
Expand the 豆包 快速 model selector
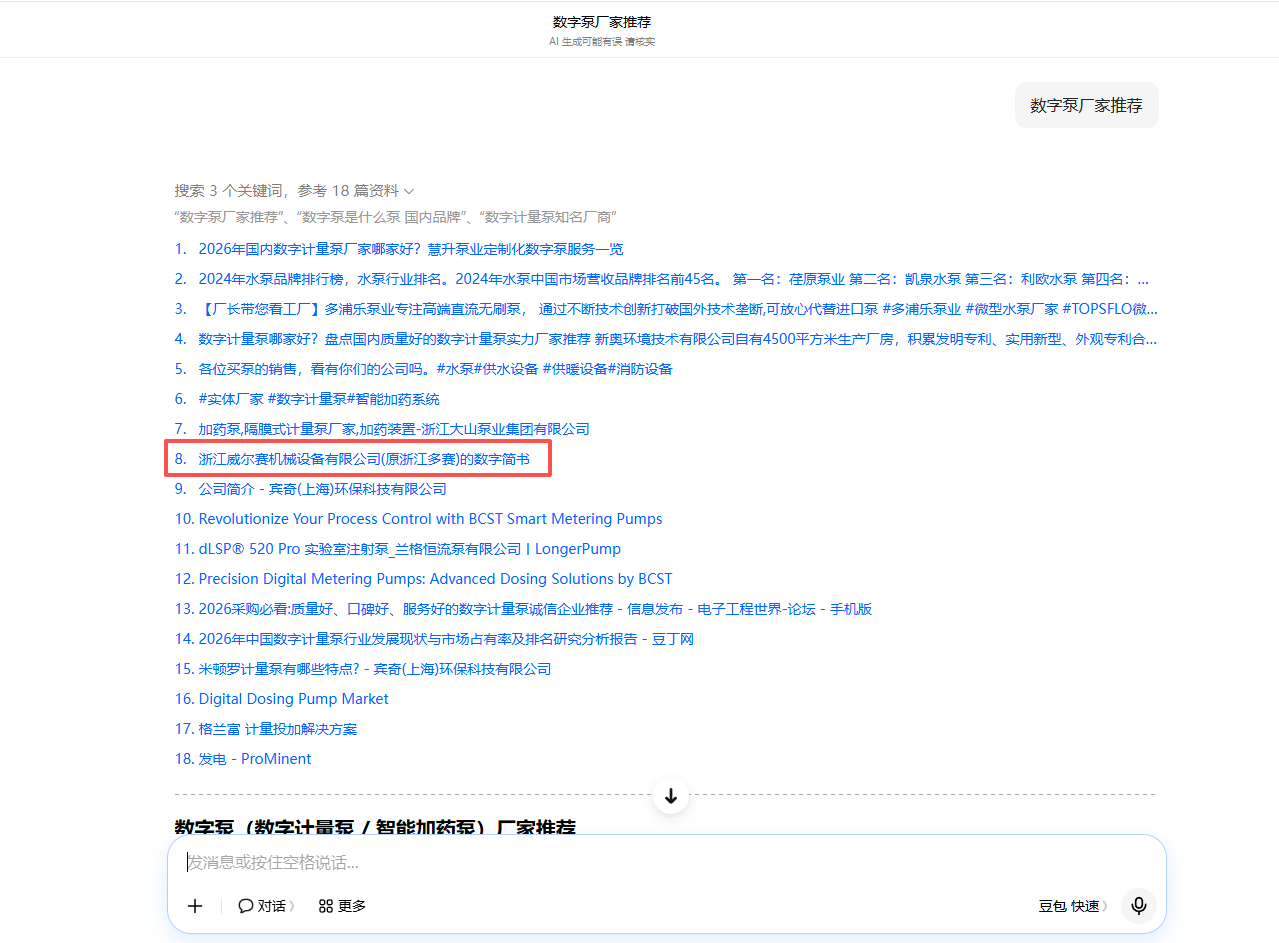(1073, 906)
